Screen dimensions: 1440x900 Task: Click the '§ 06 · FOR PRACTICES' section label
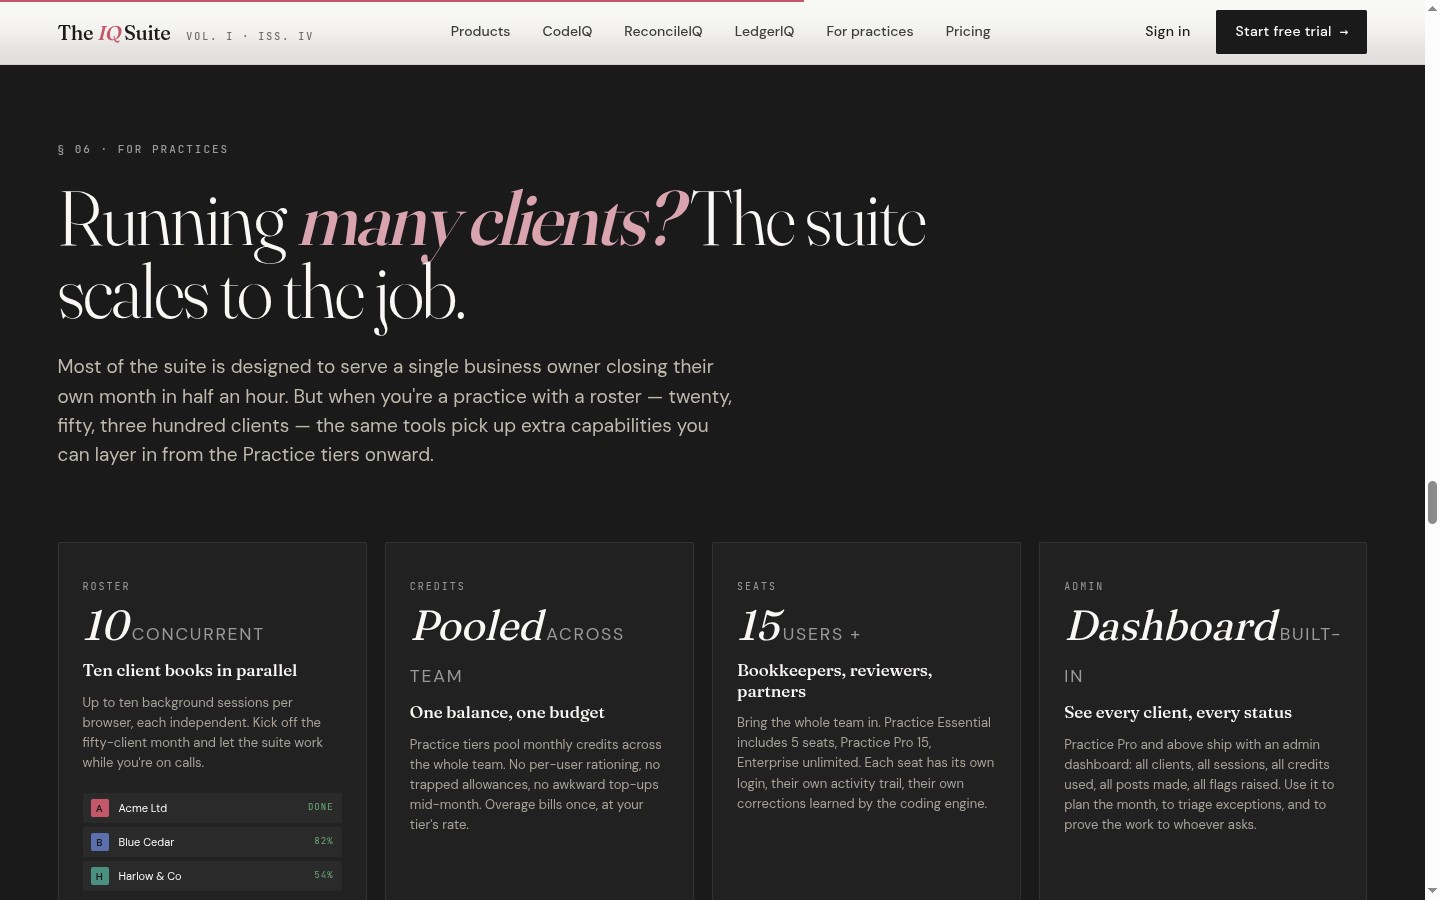[x=143, y=149]
